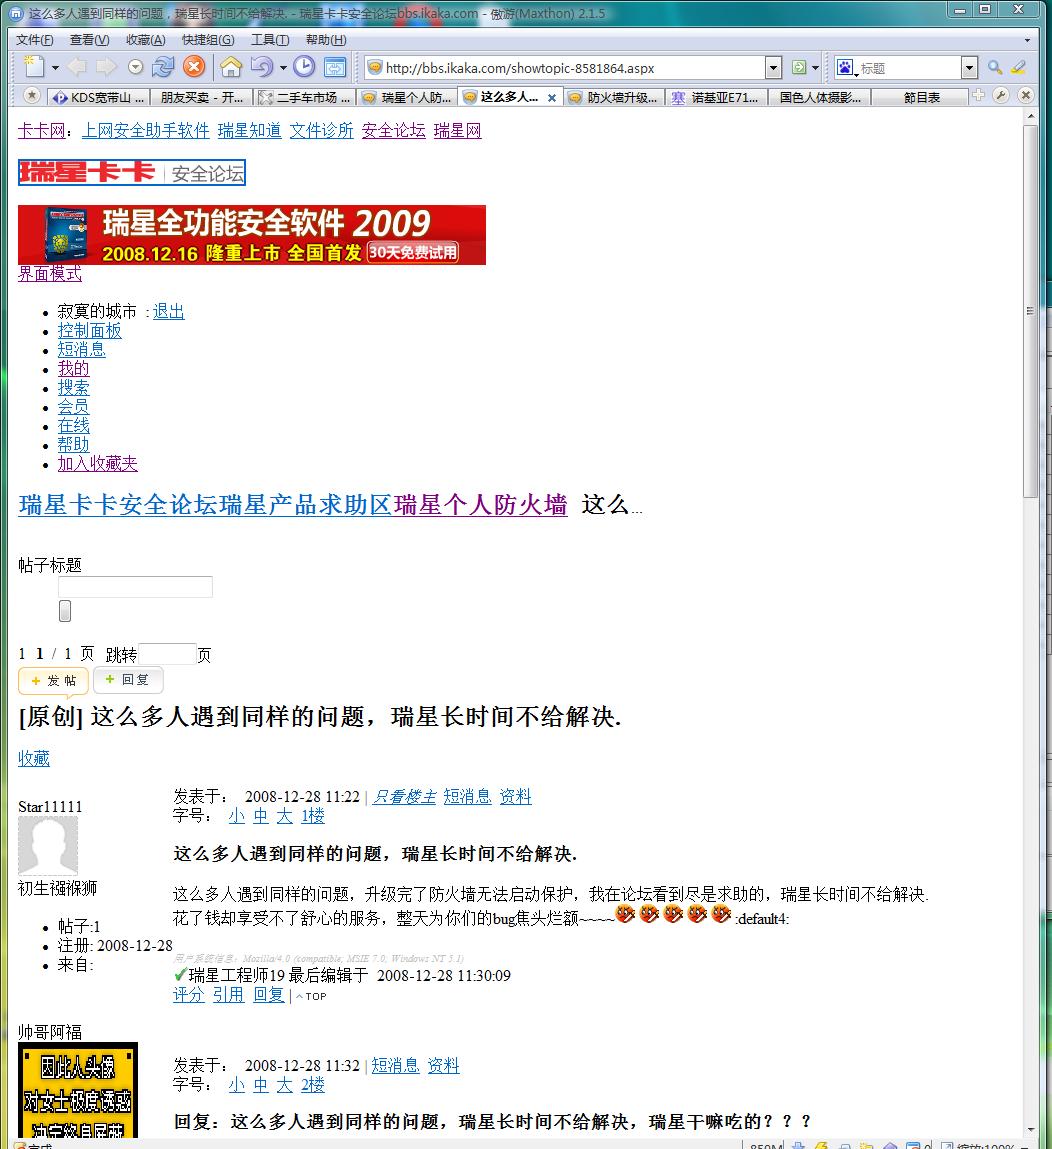Image resolution: width=1052 pixels, height=1149 pixels.
Task: Open the 文件诊所 link
Action: click(x=321, y=130)
